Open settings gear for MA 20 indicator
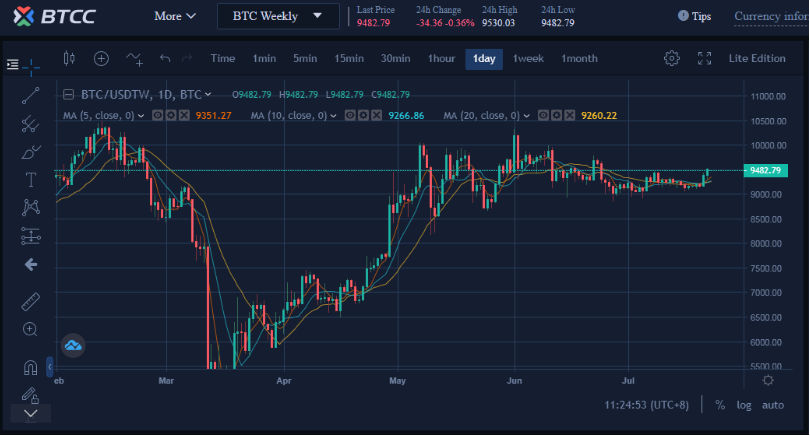Screen dimensions: 810x436 click(556, 115)
